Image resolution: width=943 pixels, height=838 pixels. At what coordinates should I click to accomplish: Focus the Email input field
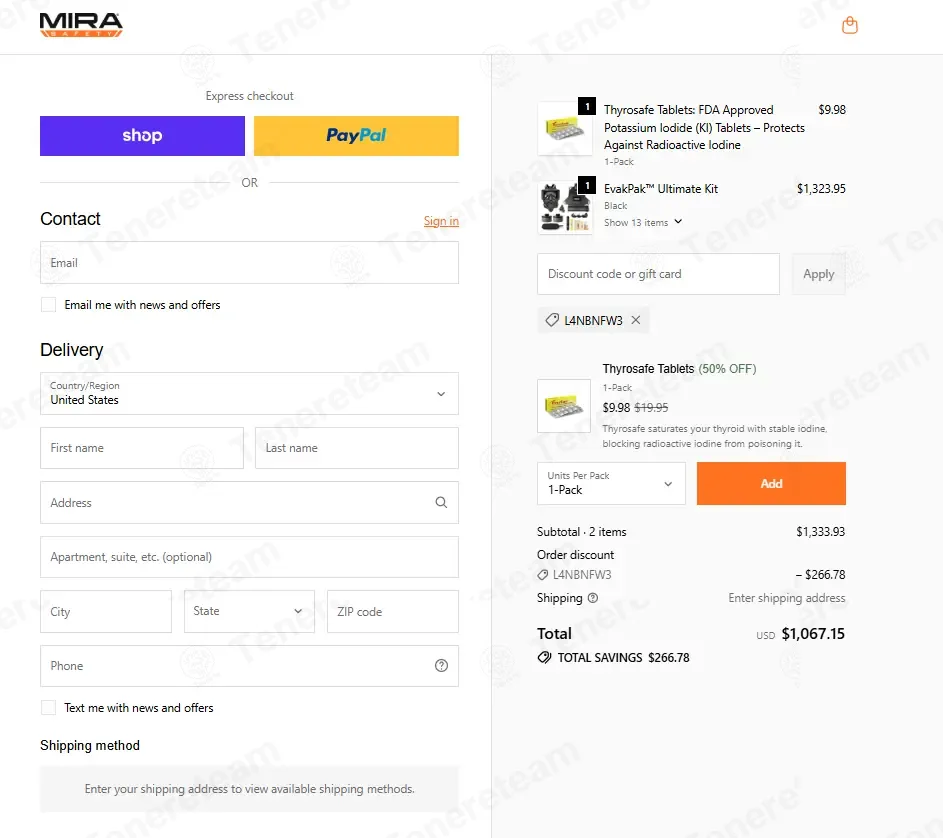pyautogui.click(x=249, y=262)
